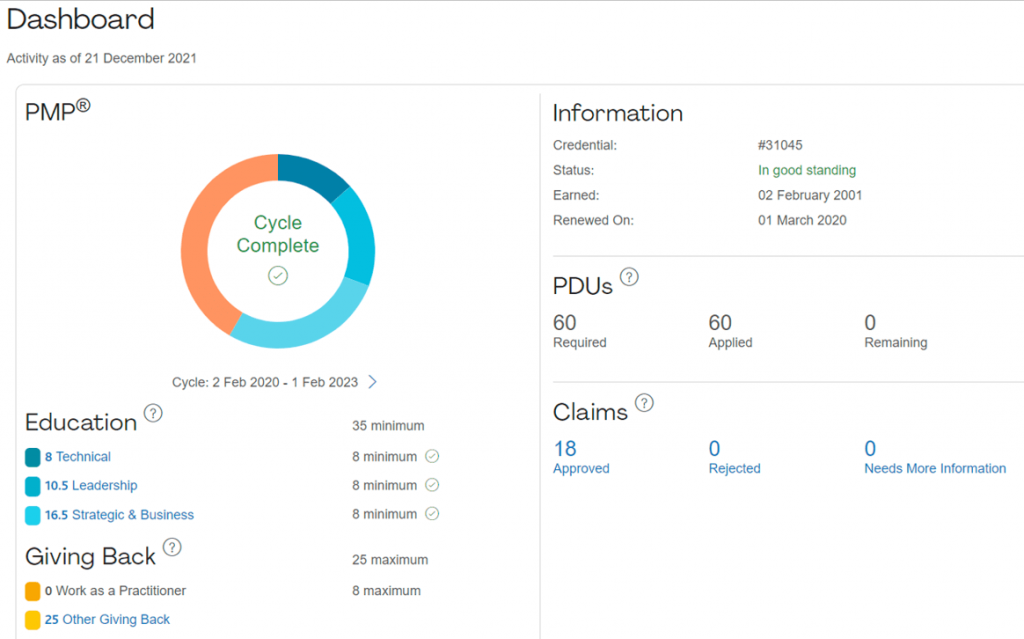Screen dimensions: 1024x639
Task: Open the Claims help tooltip
Action: pos(645,404)
